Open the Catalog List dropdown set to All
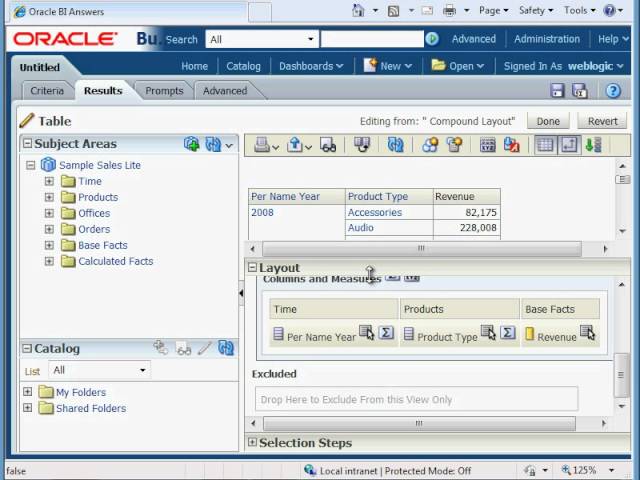Image resolution: width=640 pixels, height=480 pixels. (100, 370)
